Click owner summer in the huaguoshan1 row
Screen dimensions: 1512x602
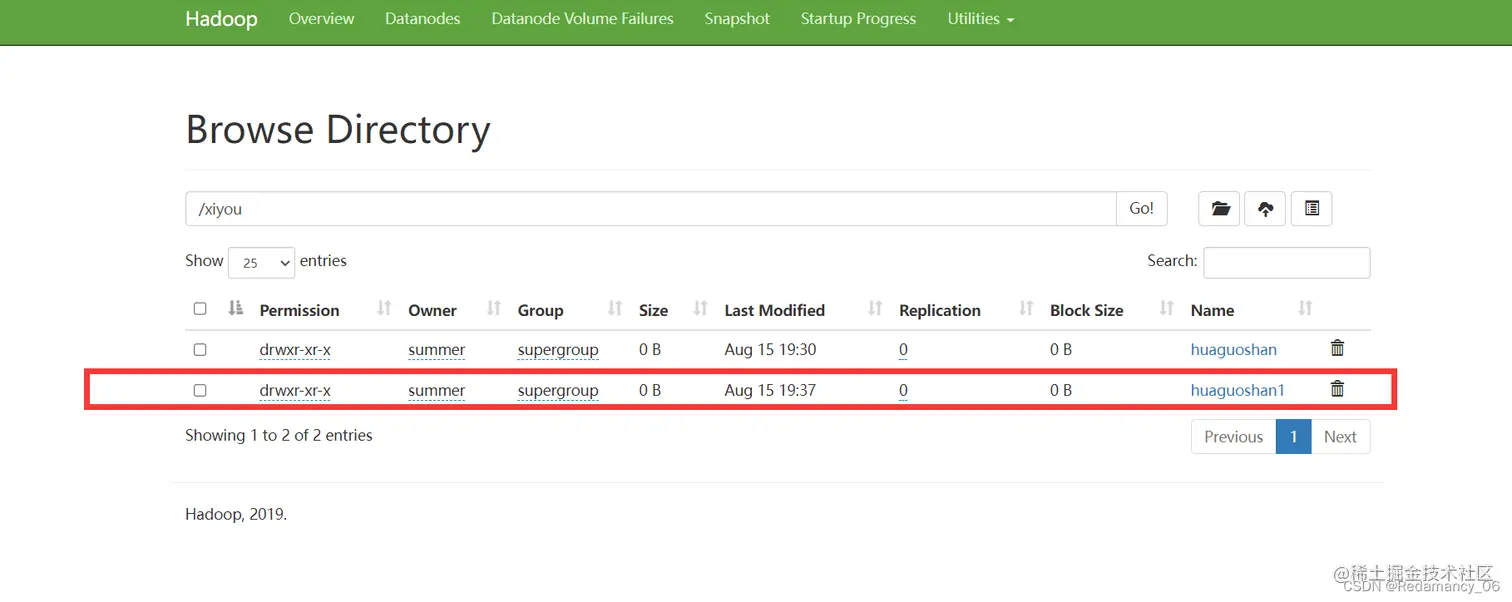pyautogui.click(x=436, y=390)
